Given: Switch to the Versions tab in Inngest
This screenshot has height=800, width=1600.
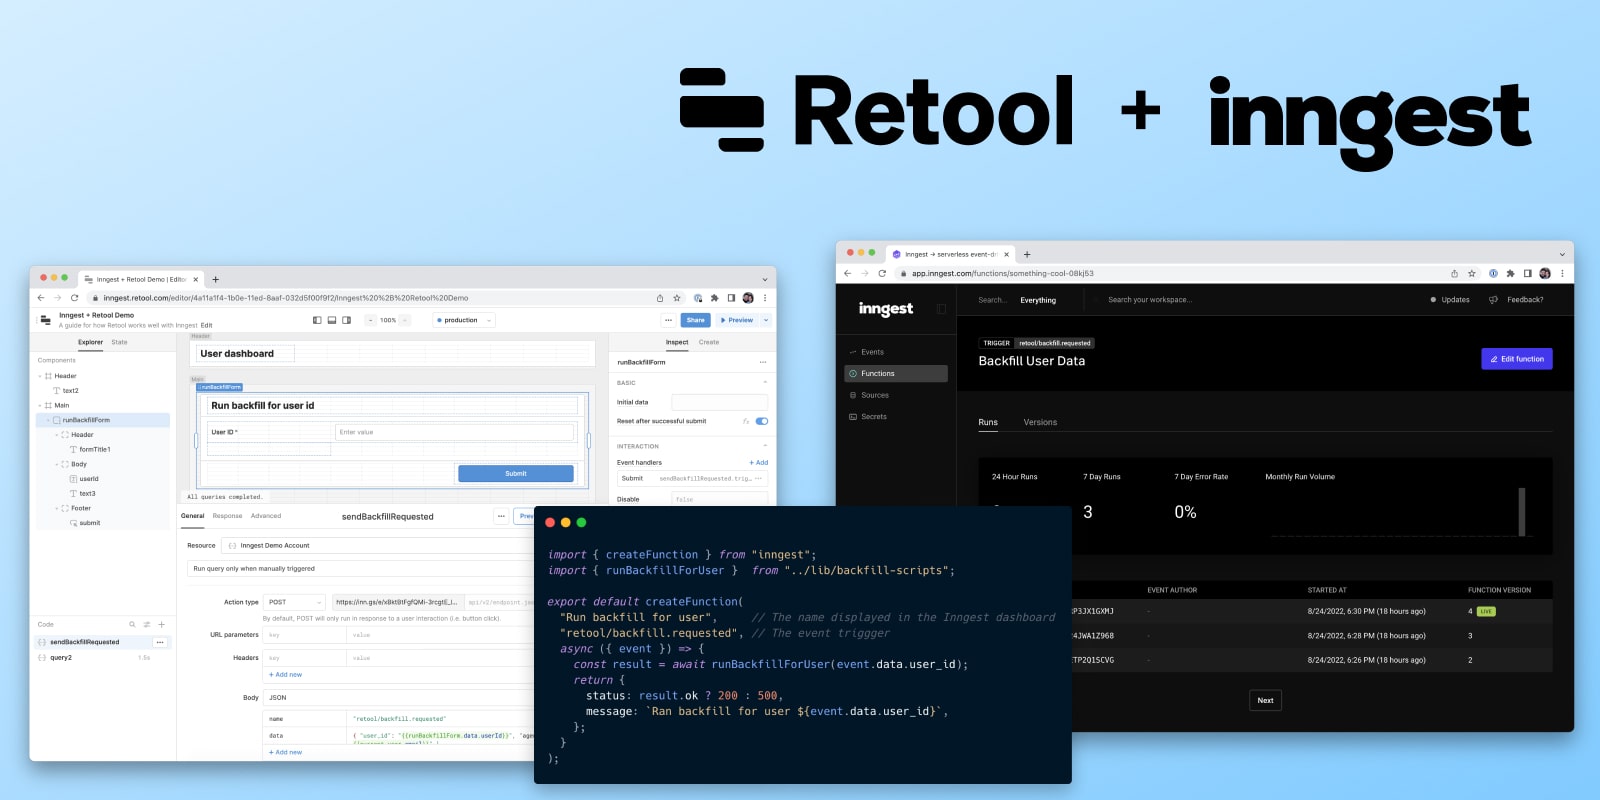Looking at the screenshot, I should pyautogui.click(x=1040, y=422).
